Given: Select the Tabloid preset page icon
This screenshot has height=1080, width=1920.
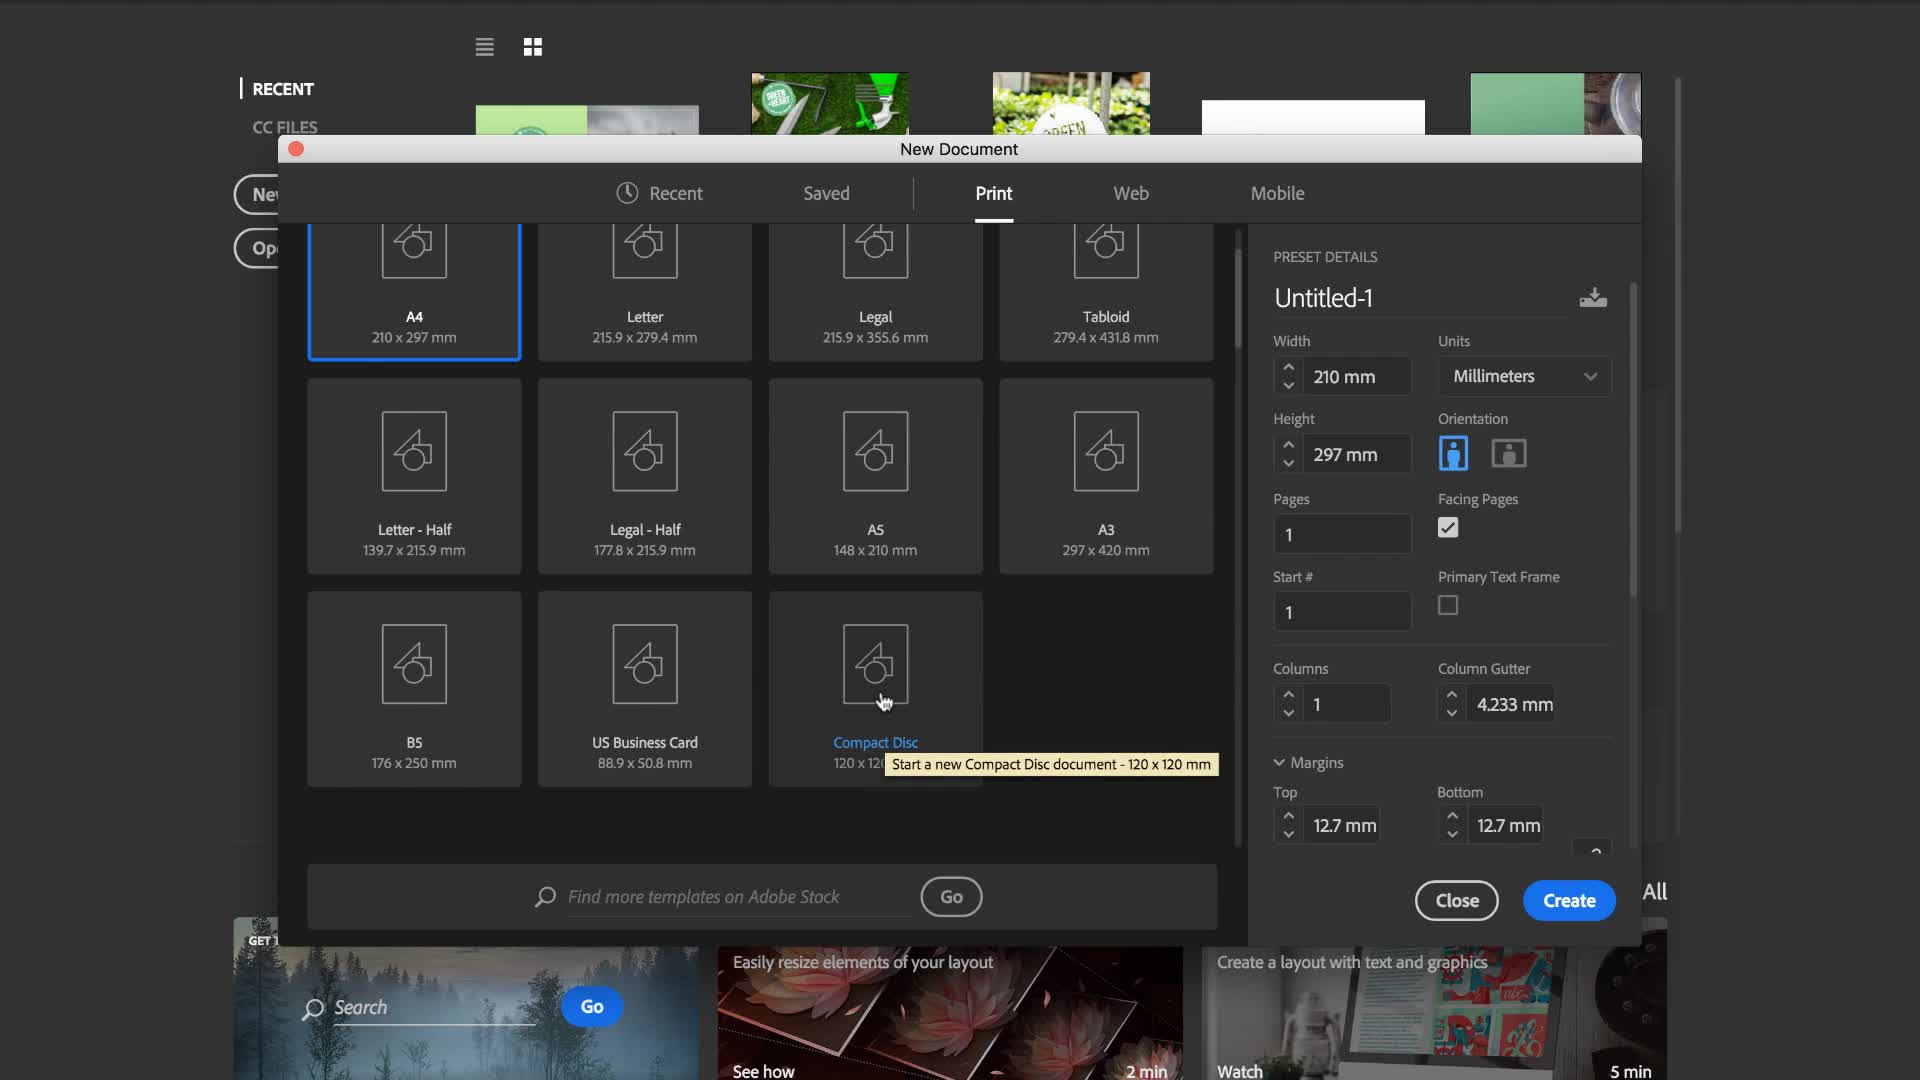Looking at the screenshot, I should click(1106, 250).
